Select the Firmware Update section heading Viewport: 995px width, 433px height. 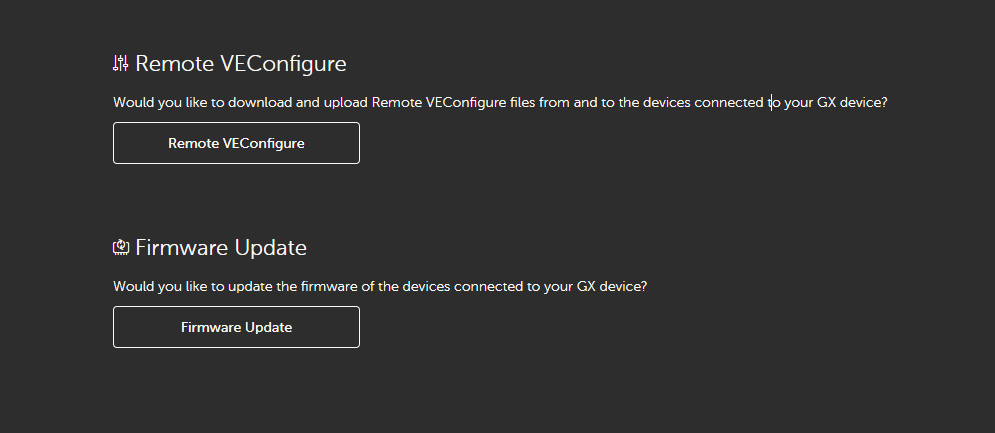click(221, 247)
